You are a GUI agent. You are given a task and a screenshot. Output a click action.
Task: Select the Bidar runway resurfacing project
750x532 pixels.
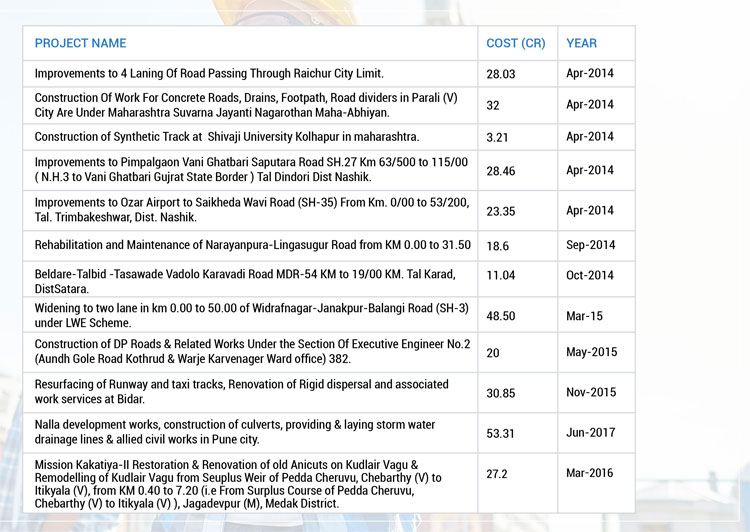[x=242, y=391]
